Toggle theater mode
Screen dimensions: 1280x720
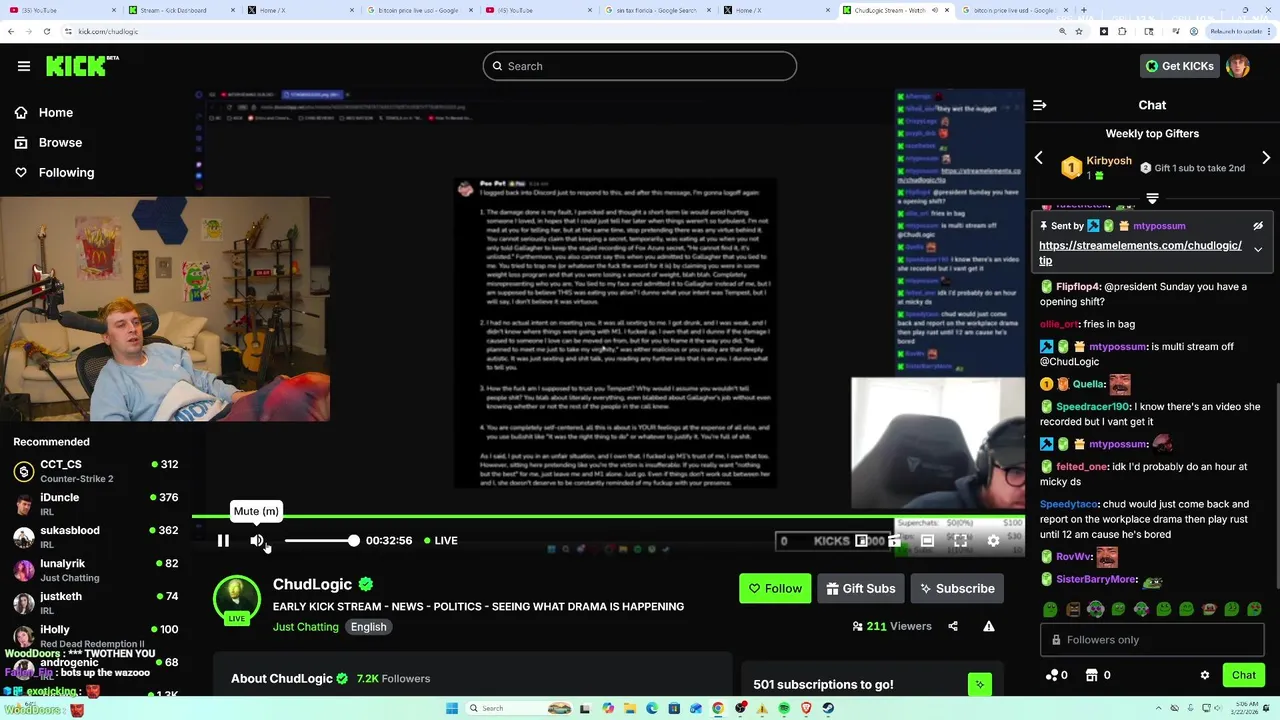click(x=927, y=541)
